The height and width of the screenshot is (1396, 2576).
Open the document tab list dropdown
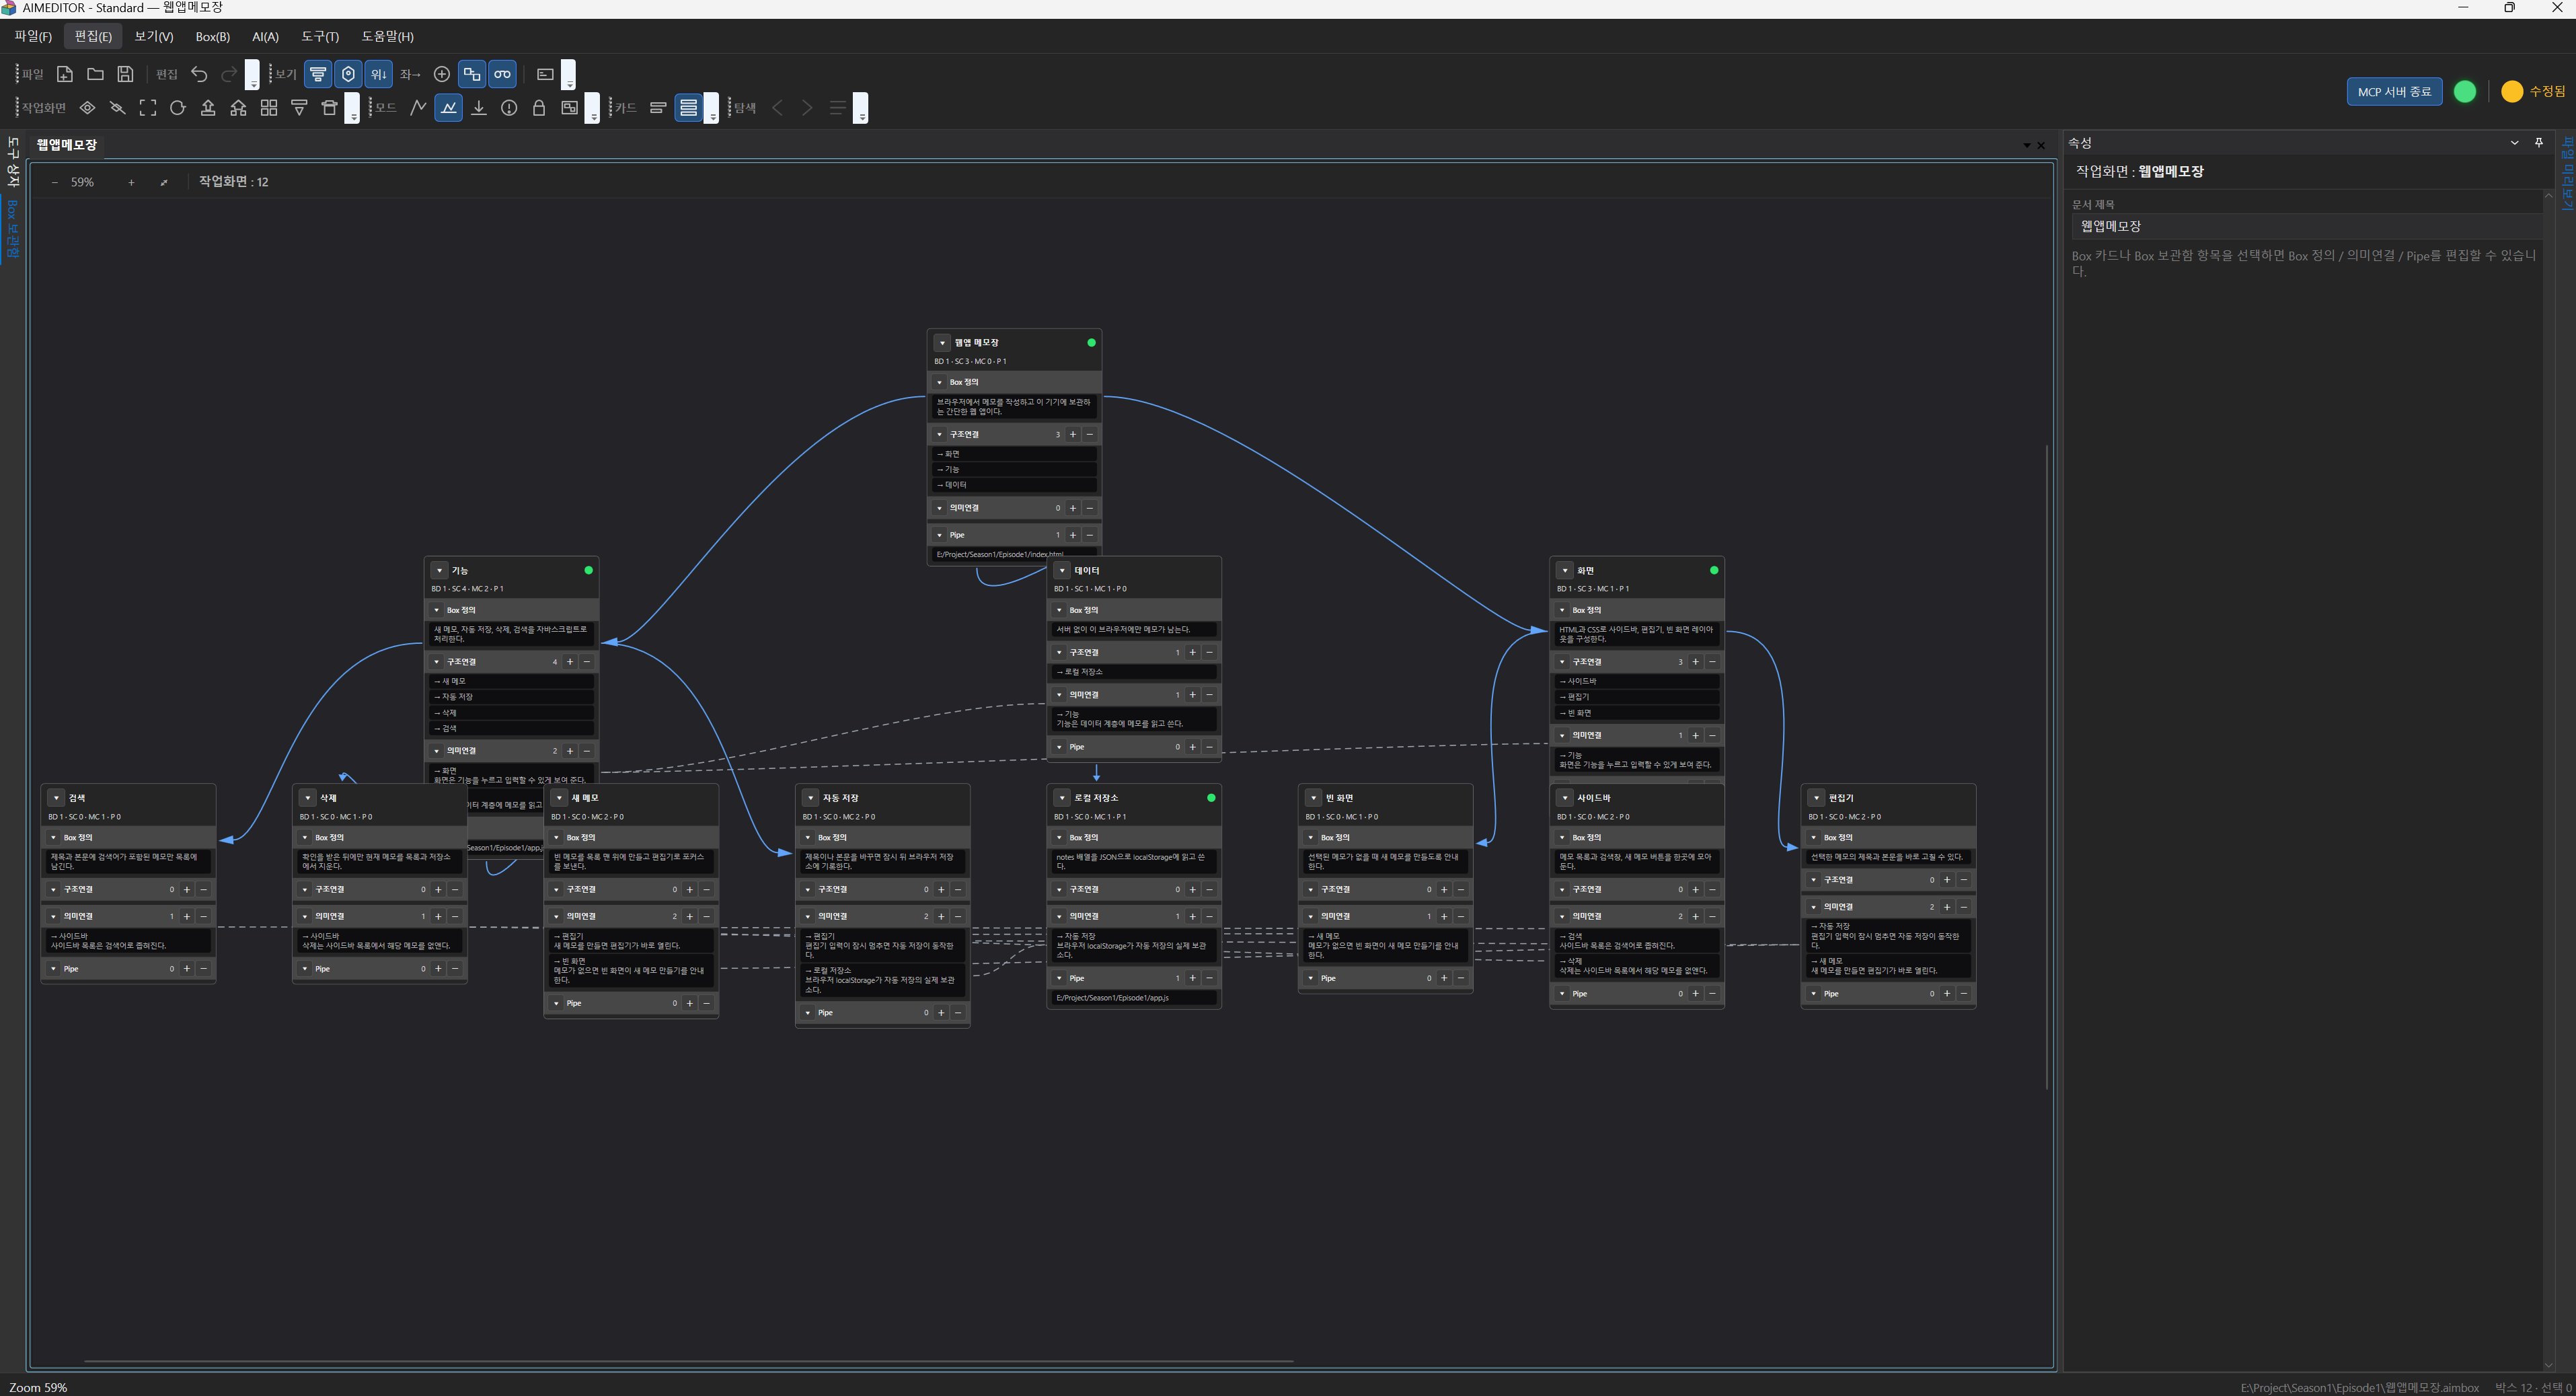click(x=2026, y=146)
